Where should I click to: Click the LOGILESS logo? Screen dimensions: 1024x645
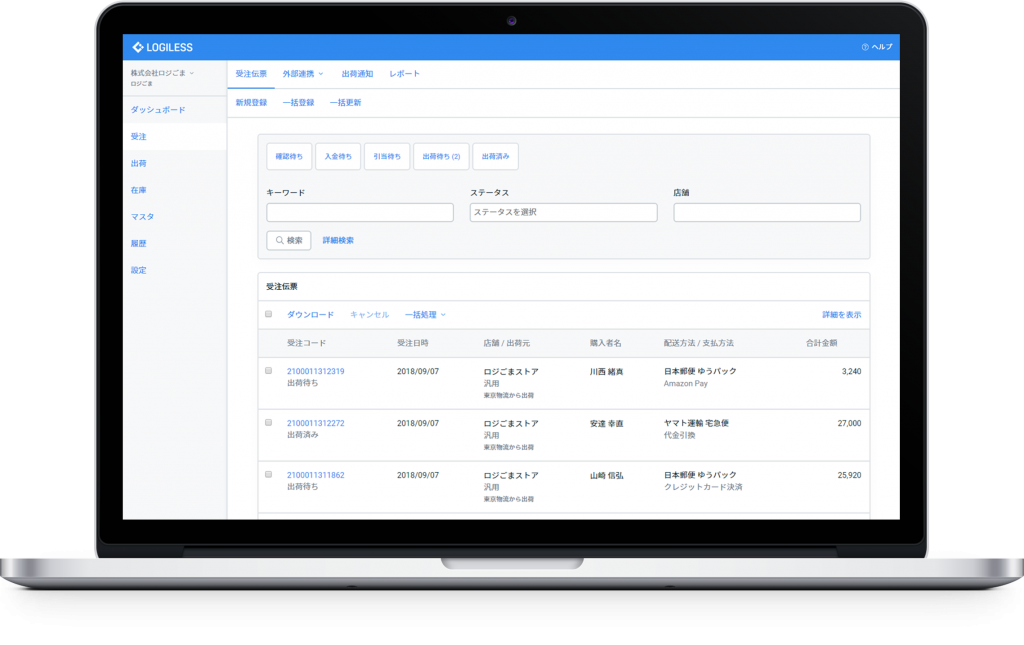pyautogui.click(x=163, y=47)
